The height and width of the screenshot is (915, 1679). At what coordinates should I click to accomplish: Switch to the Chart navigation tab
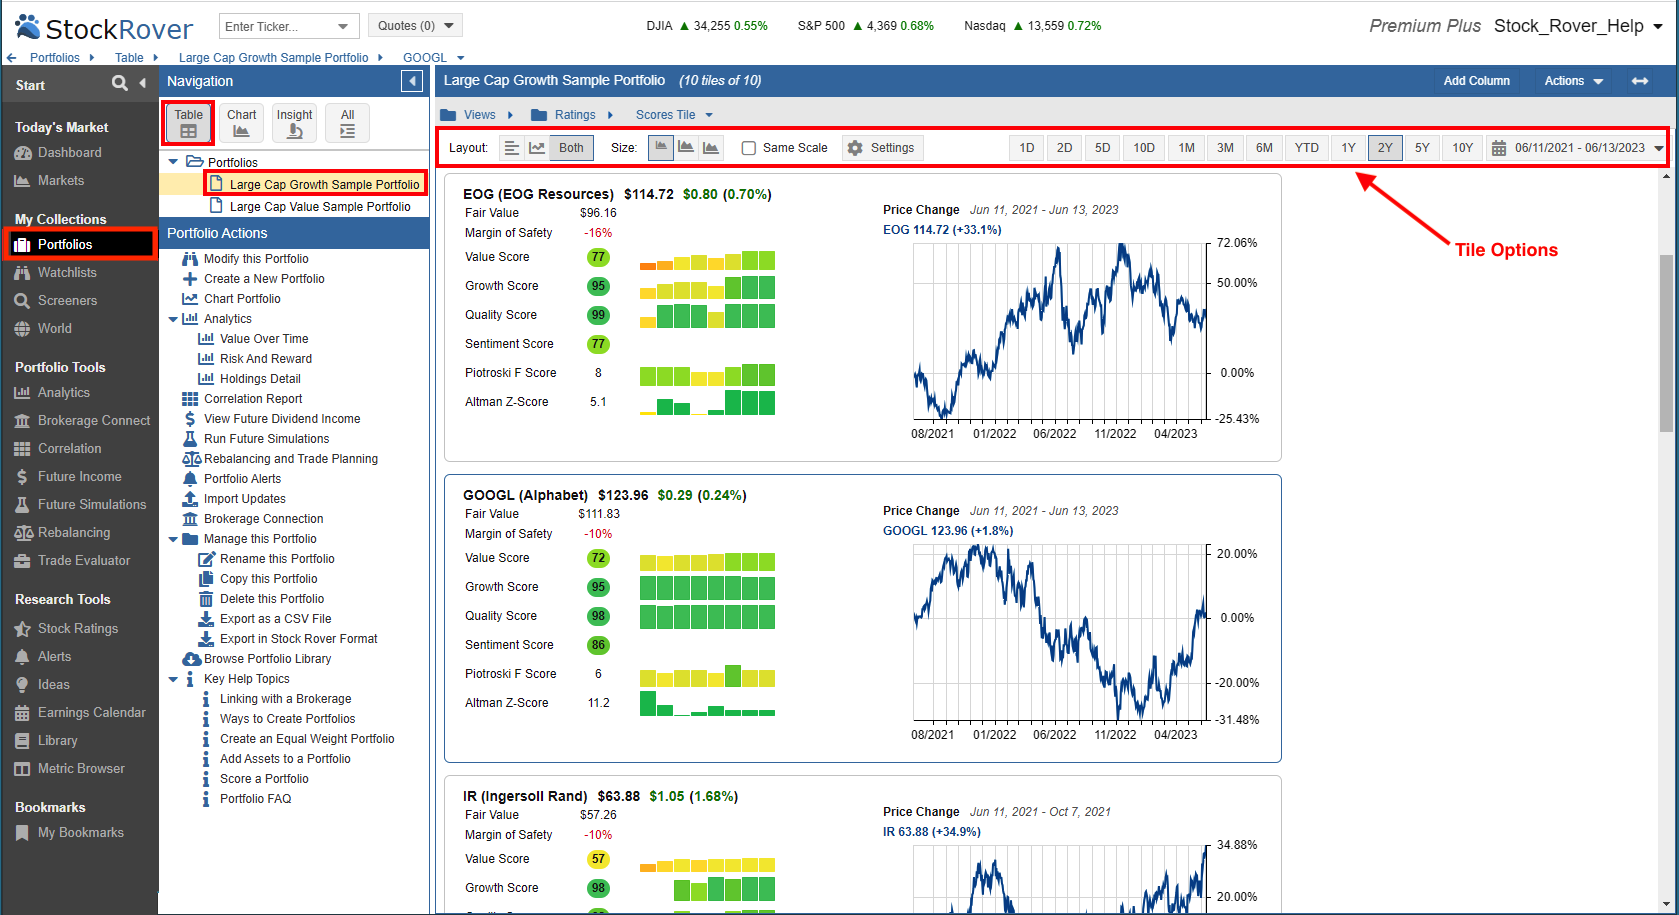[241, 123]
